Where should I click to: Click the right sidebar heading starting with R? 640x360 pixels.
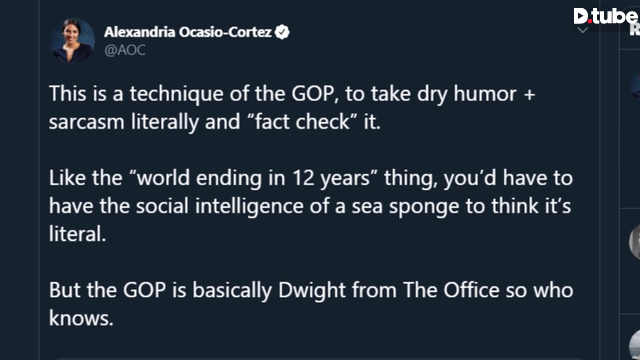(x=635, y=29)
